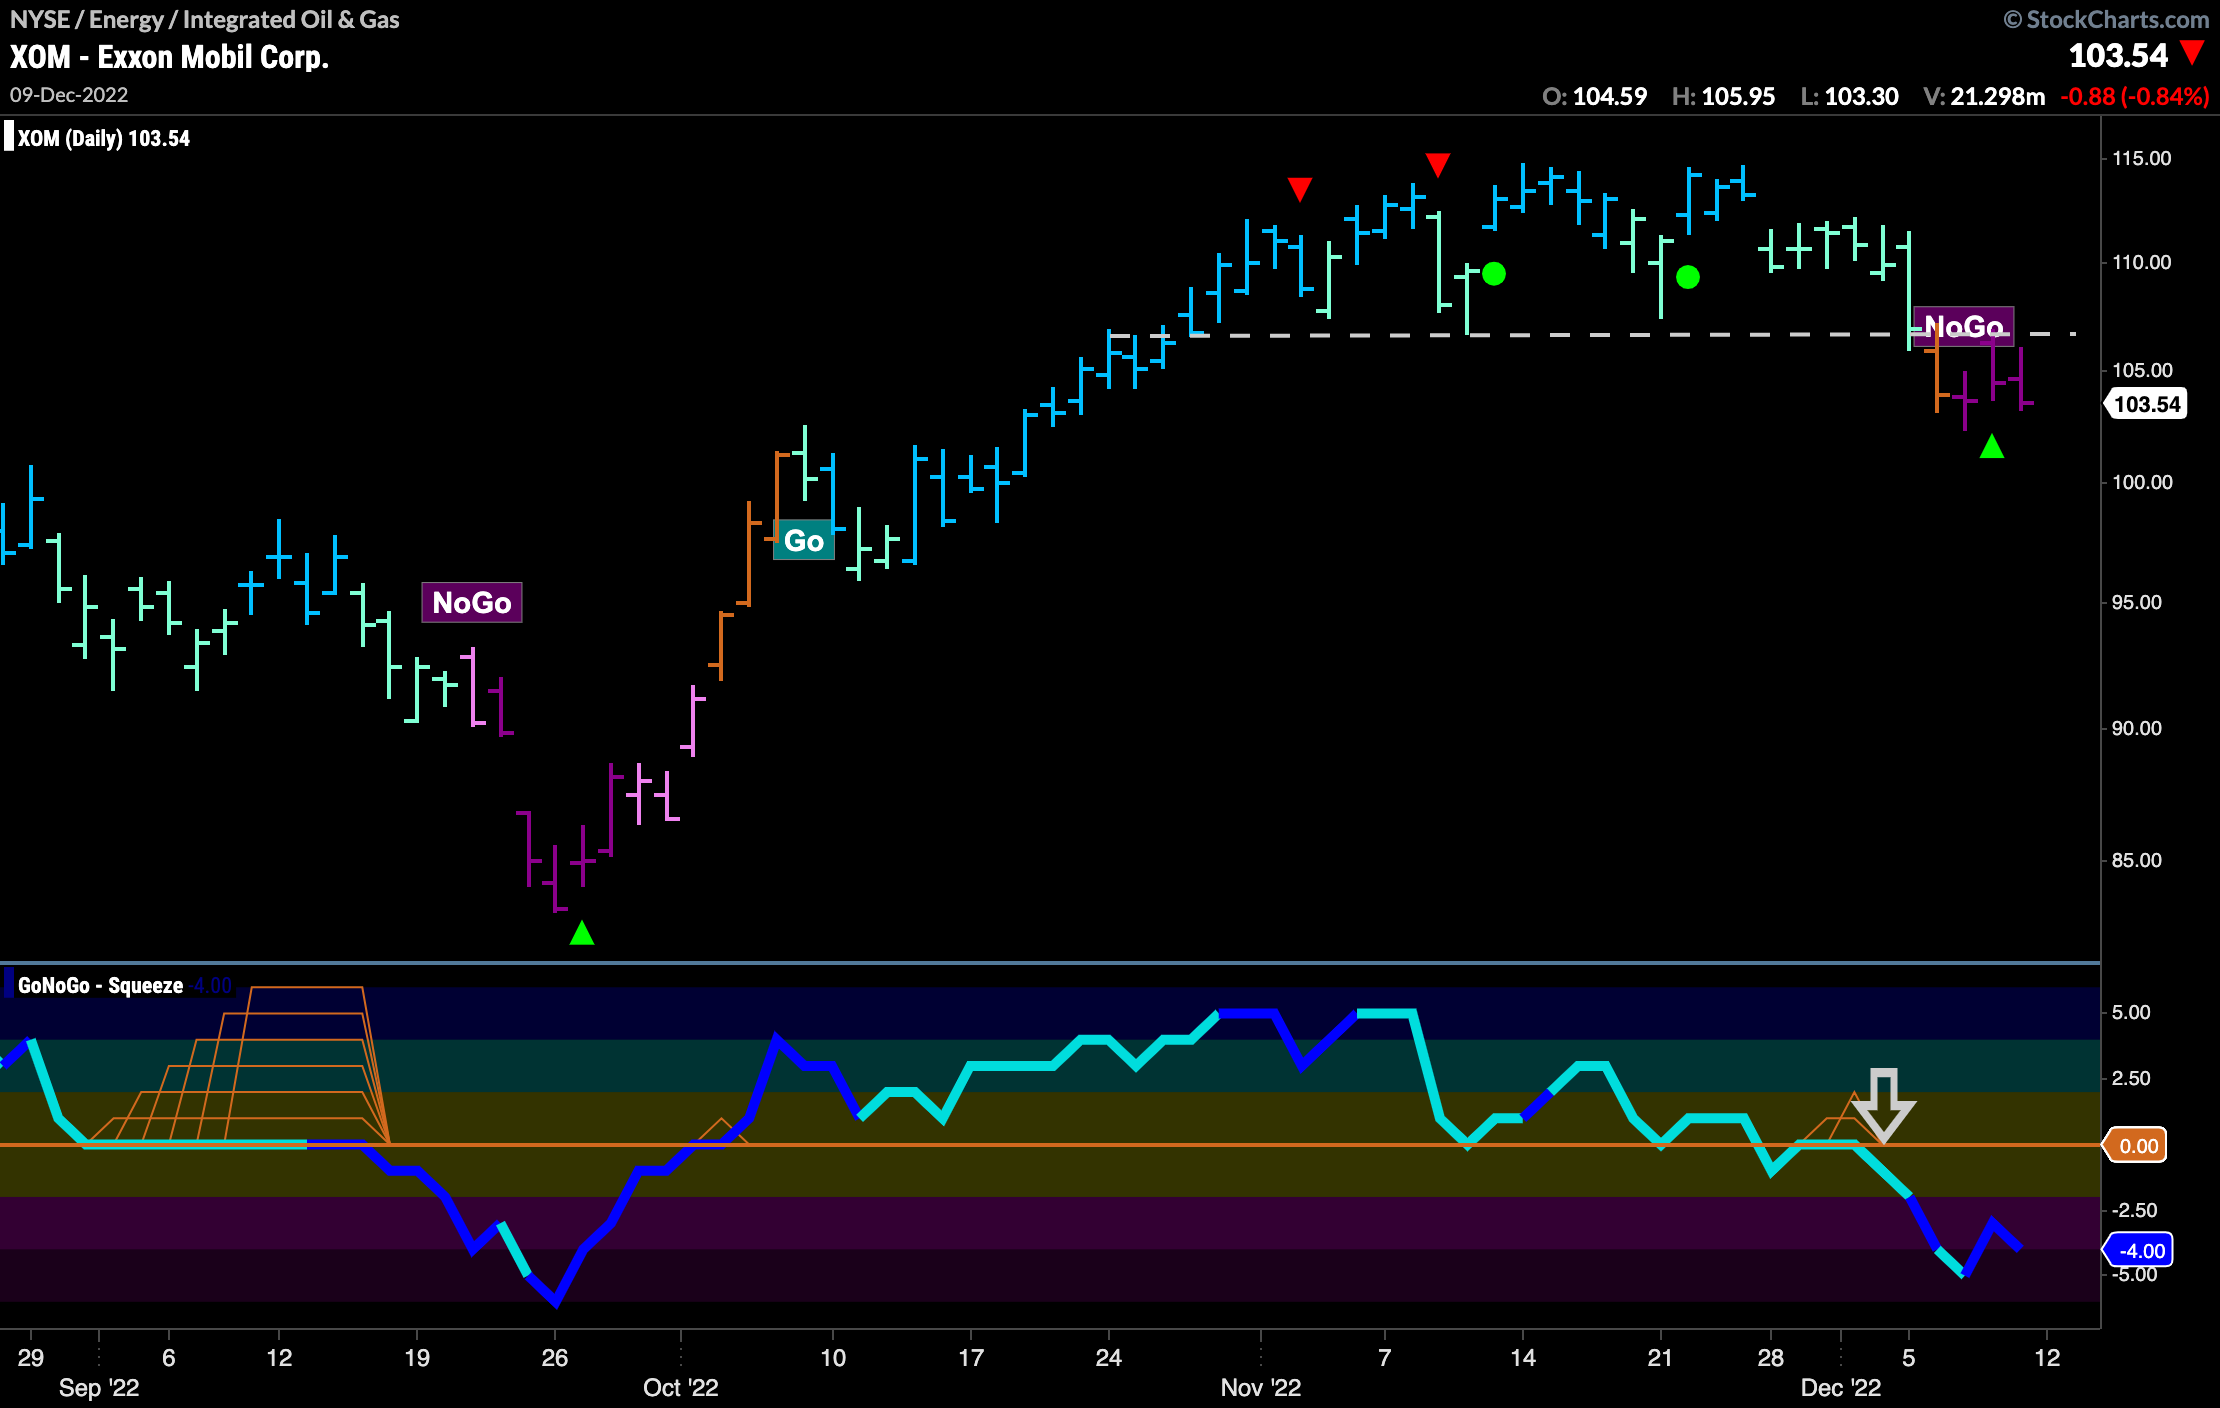Click NYSE / Energy / Integrated Oil & Gas
The image size is (2220, 1408).
tap(205, 19)
